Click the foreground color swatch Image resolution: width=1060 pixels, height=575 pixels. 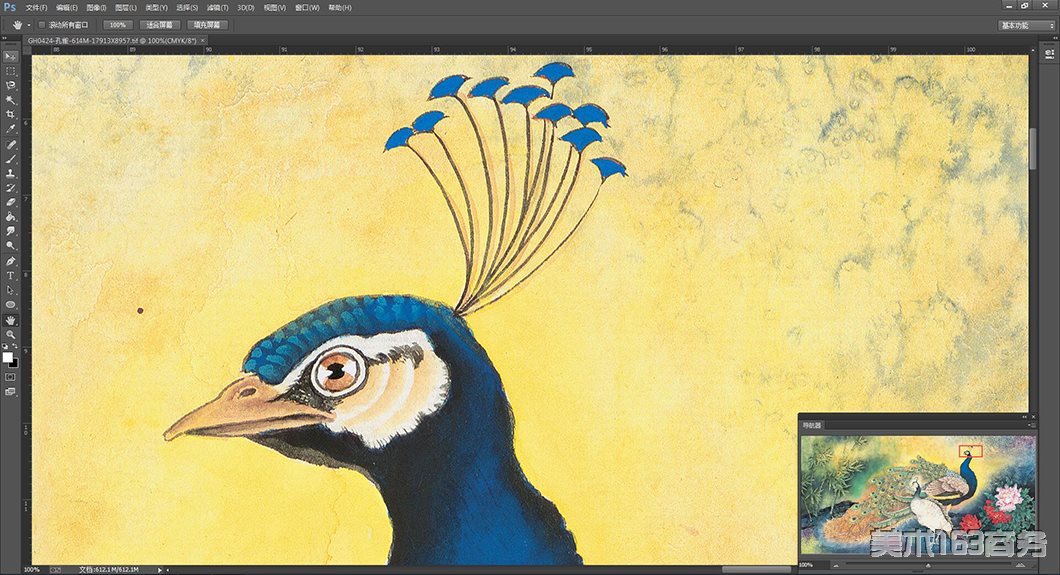[7, 357]
